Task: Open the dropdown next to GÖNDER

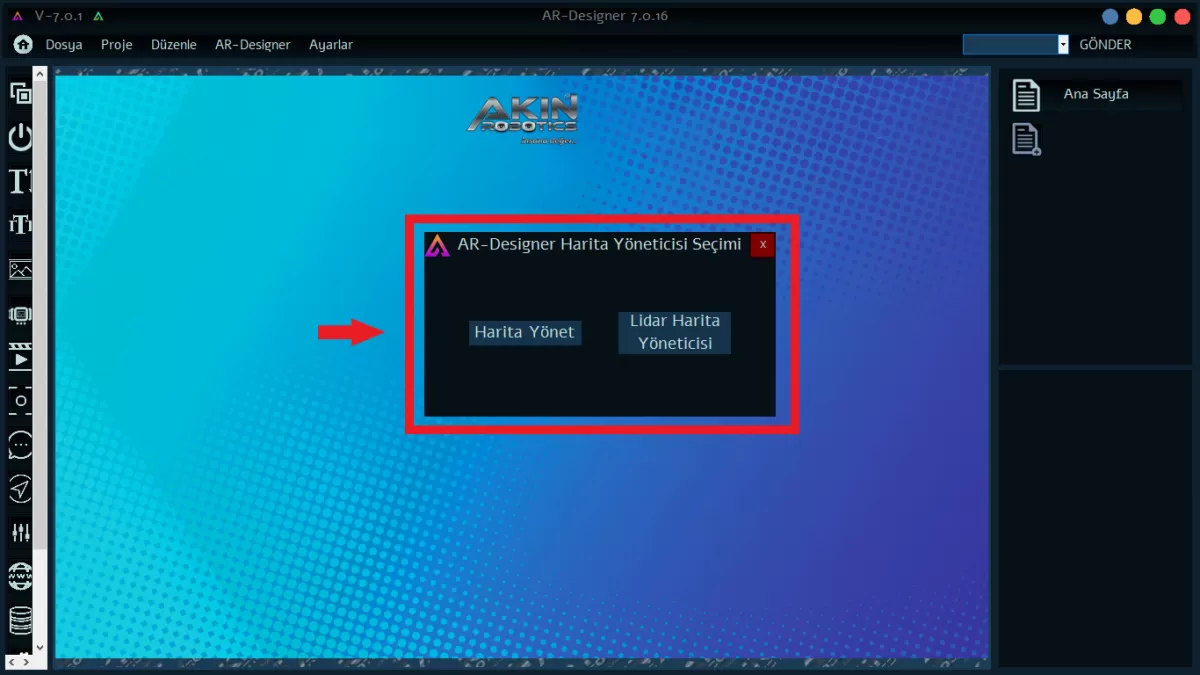Action: pyautogui.click(x=1063, y=45)
